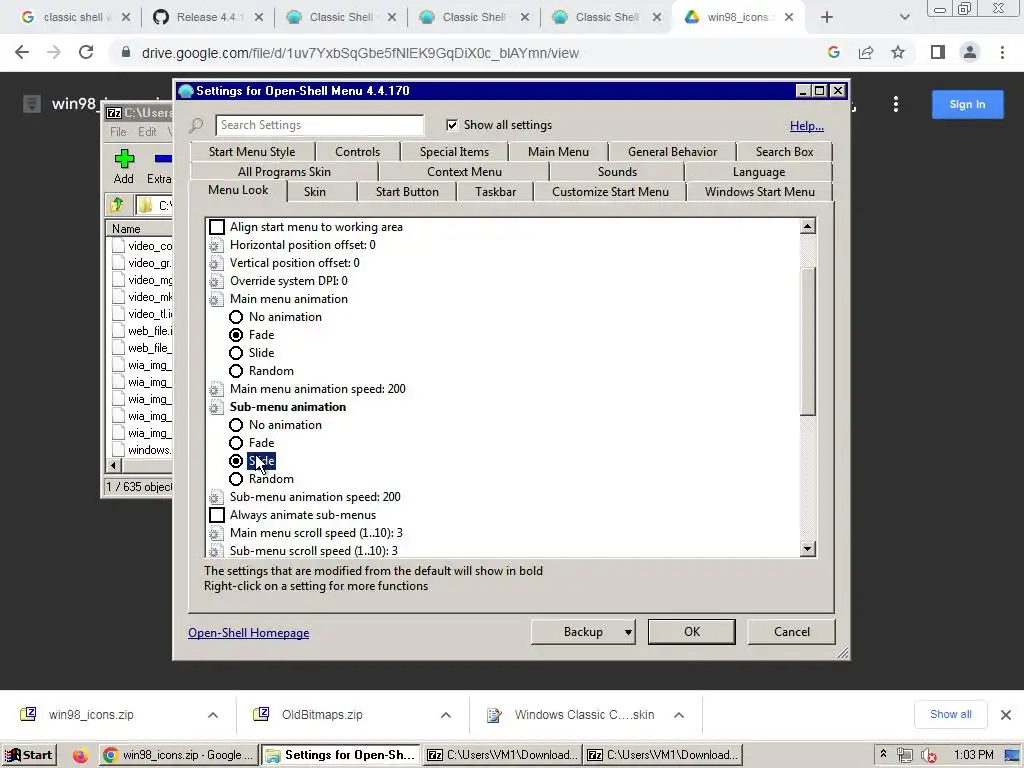The height and width of the screenshot is (768, 1024).
Task: Click the Chrome address bar URL
Action: point(360,53)
